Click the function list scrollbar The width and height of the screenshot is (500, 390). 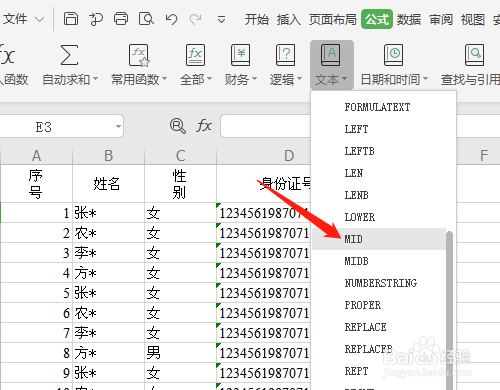point(449,310)
